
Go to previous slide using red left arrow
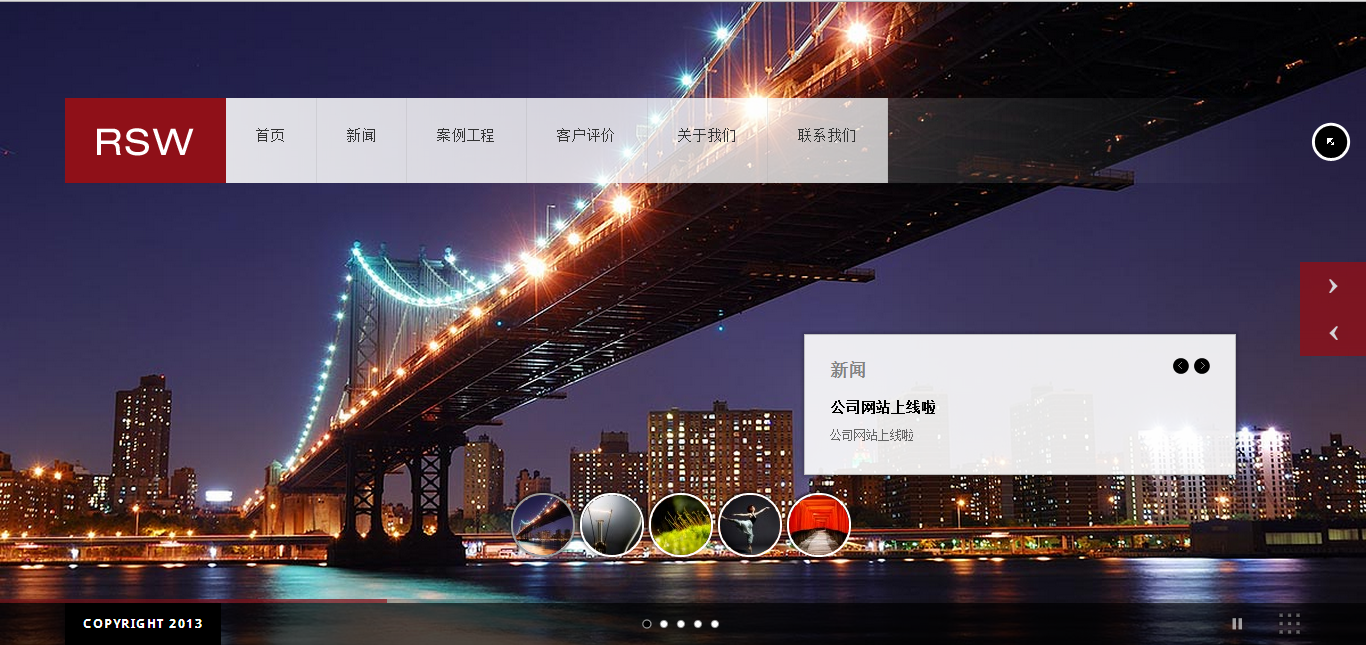coord(1332,333)
